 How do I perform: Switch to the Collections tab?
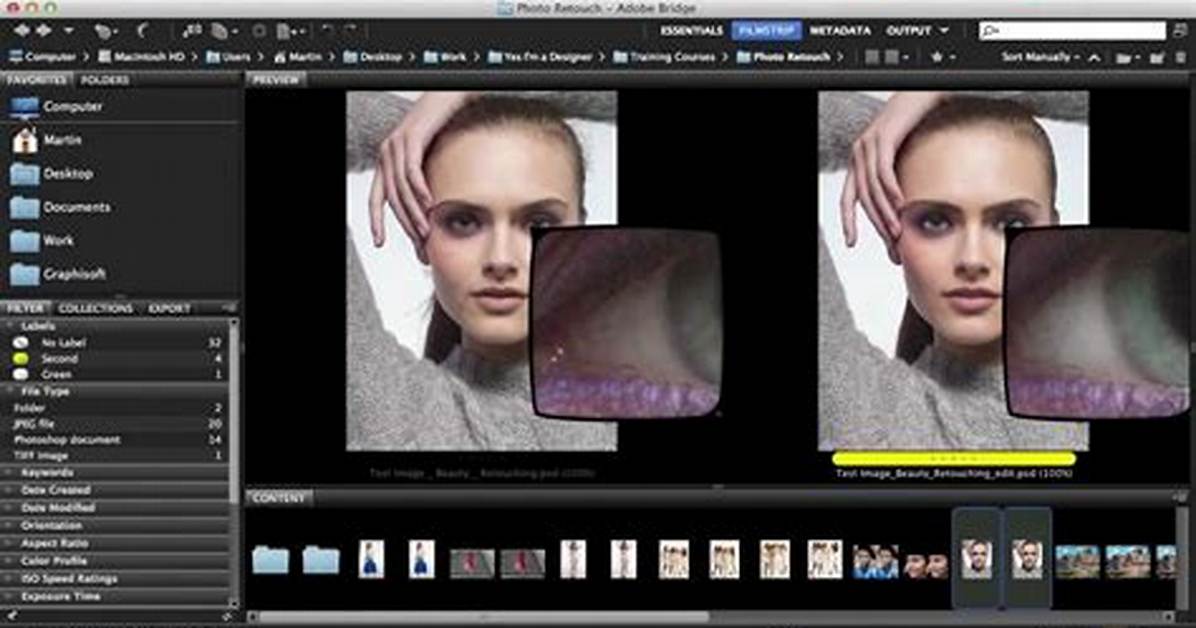(x=96, y=308)
